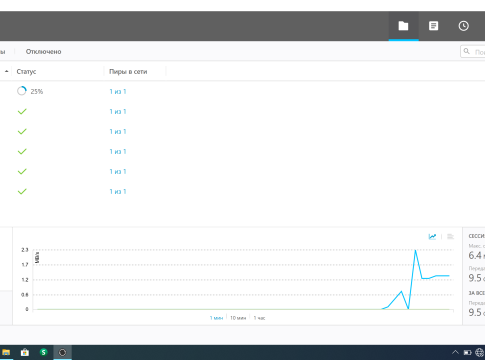Select the 10 мин graph range
Viewport: 485px width, 360px height.
(x=238, y=318)
